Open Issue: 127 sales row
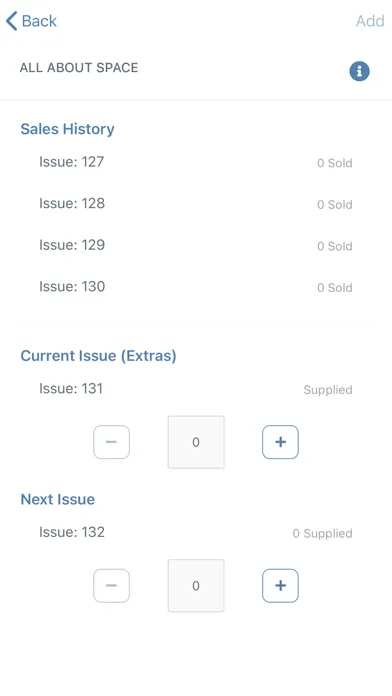Image resolution: width=392 pixels, height=696 pixels. [196, 162]
